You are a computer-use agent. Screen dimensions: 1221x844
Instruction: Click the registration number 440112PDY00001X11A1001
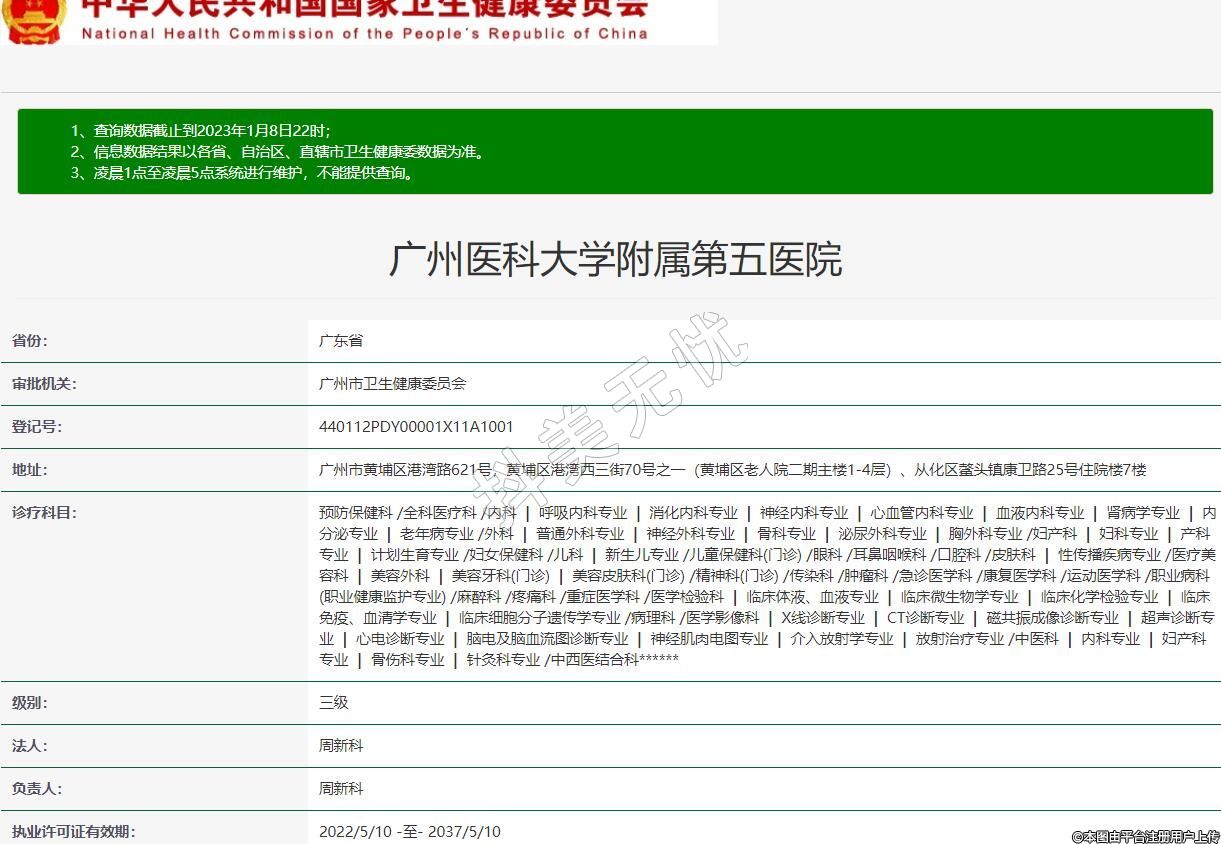point(416,427)
